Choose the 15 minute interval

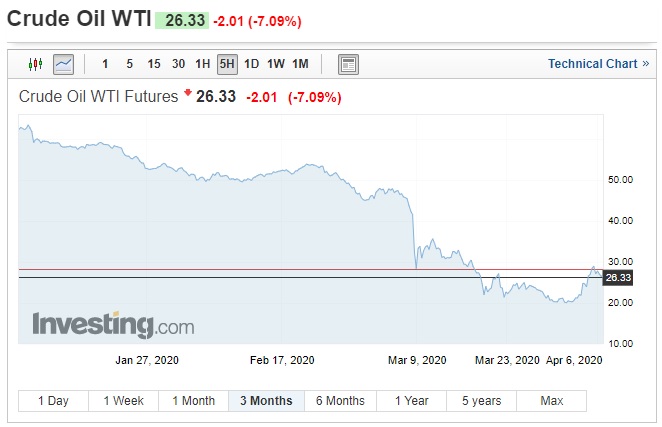153,64
